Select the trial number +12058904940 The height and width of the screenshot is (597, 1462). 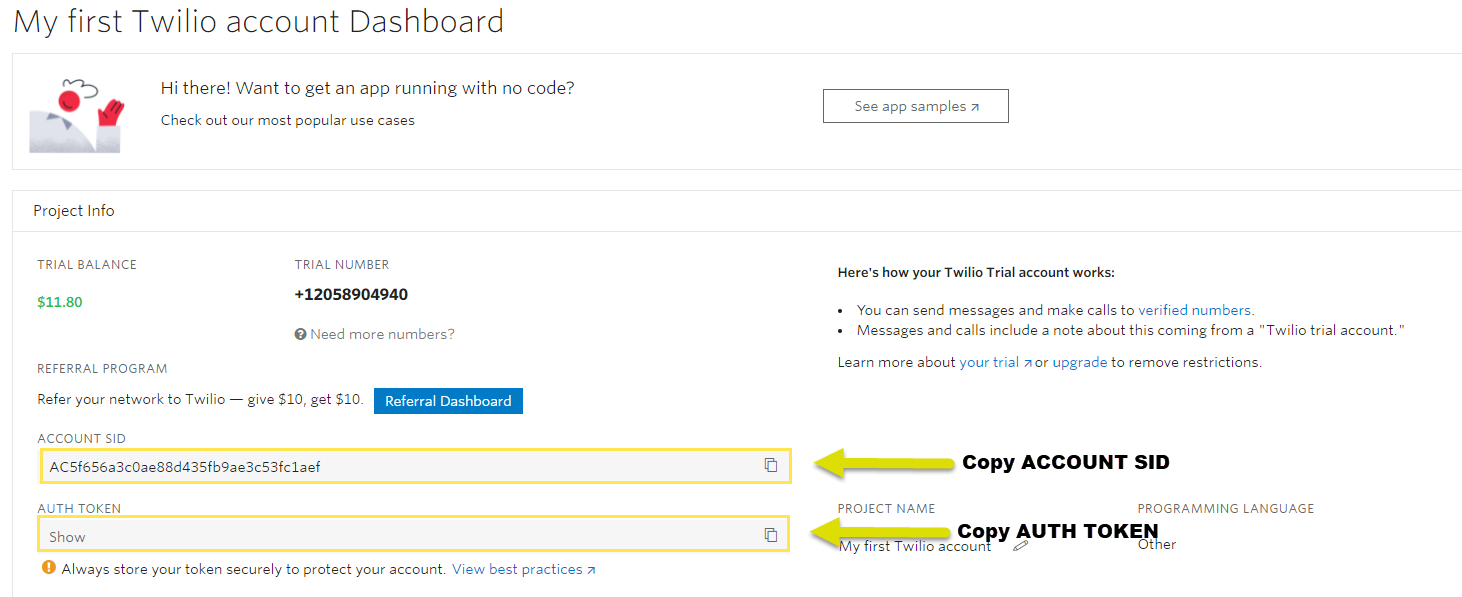351,294
